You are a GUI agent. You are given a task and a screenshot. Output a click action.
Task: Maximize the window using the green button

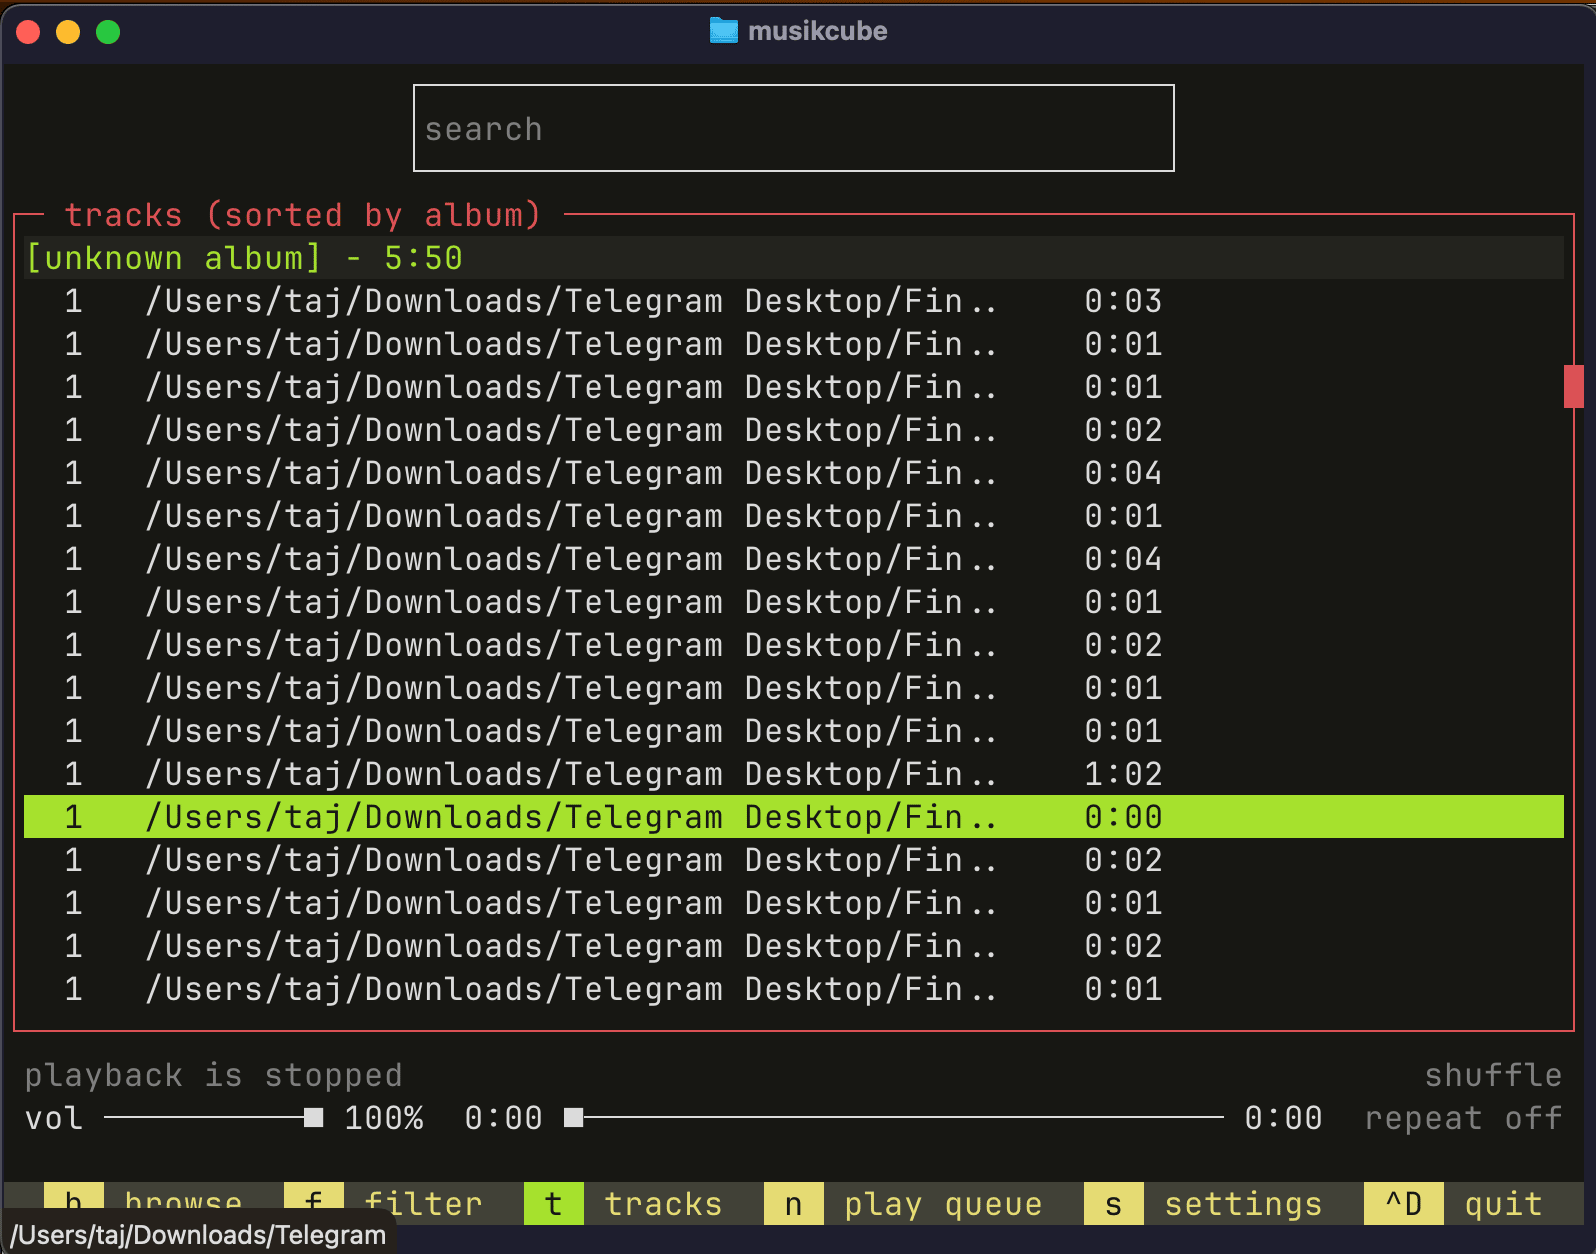pos(108,32)
